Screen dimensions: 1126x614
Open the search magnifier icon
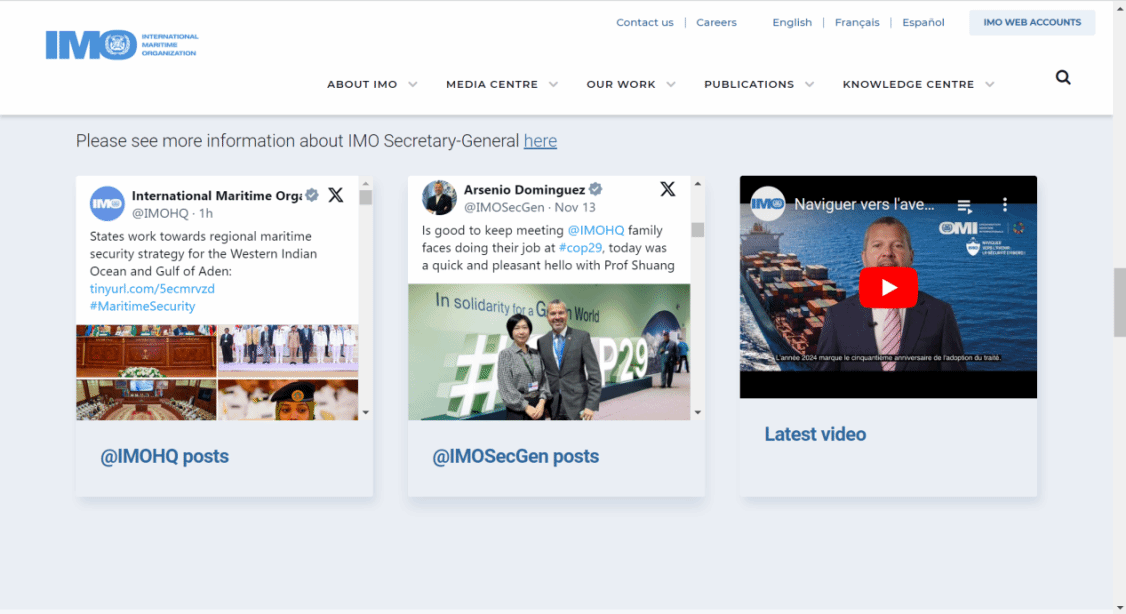point(1063,78)
